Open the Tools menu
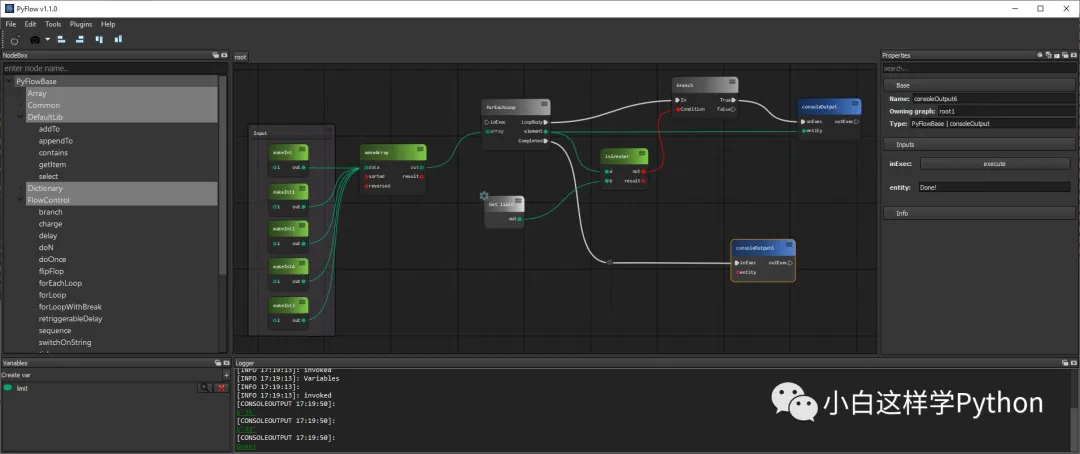 coord(53,24)
